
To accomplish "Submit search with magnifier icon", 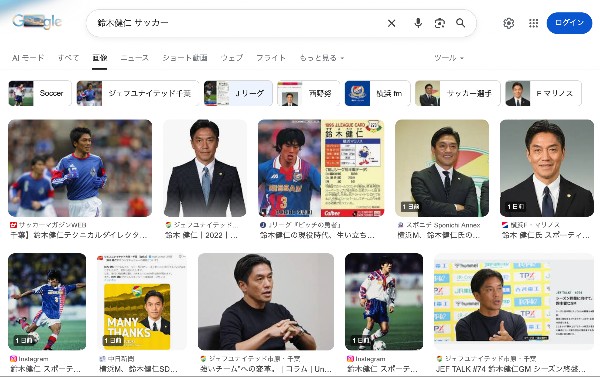I will click(461, 23).
